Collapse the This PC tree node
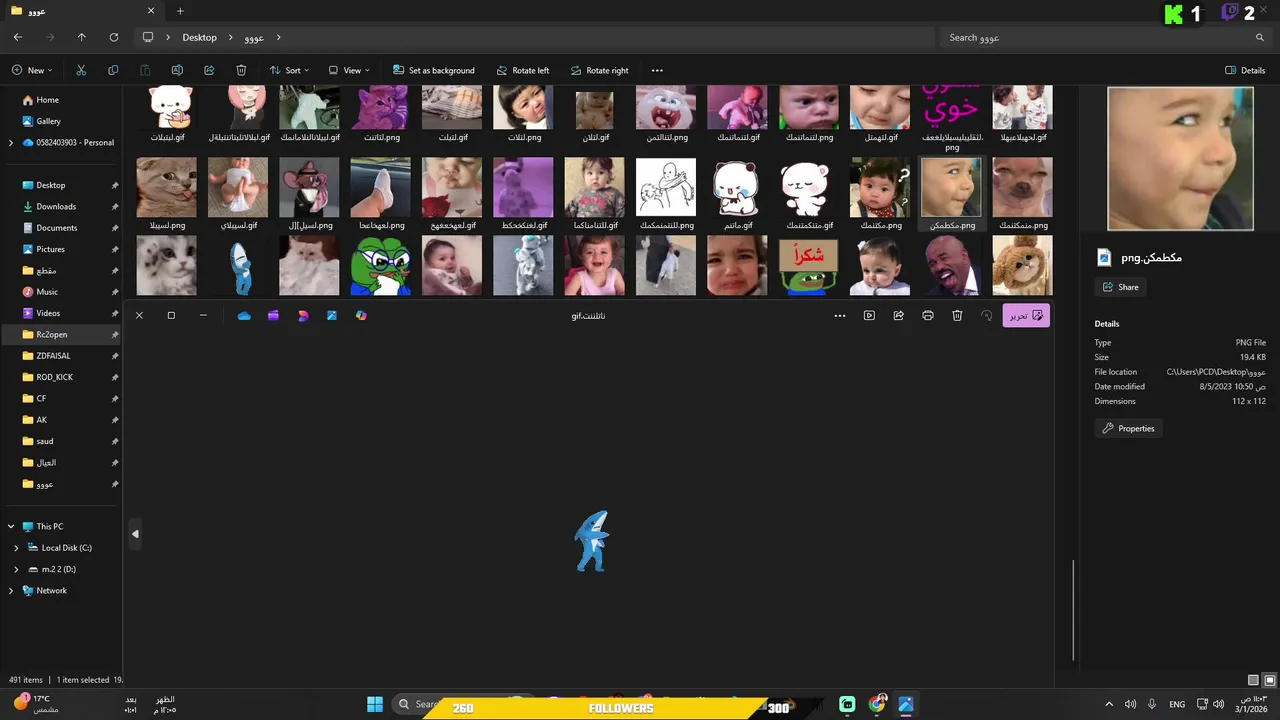This screenshot has height=720, width=1280. [x=11, y=526]
